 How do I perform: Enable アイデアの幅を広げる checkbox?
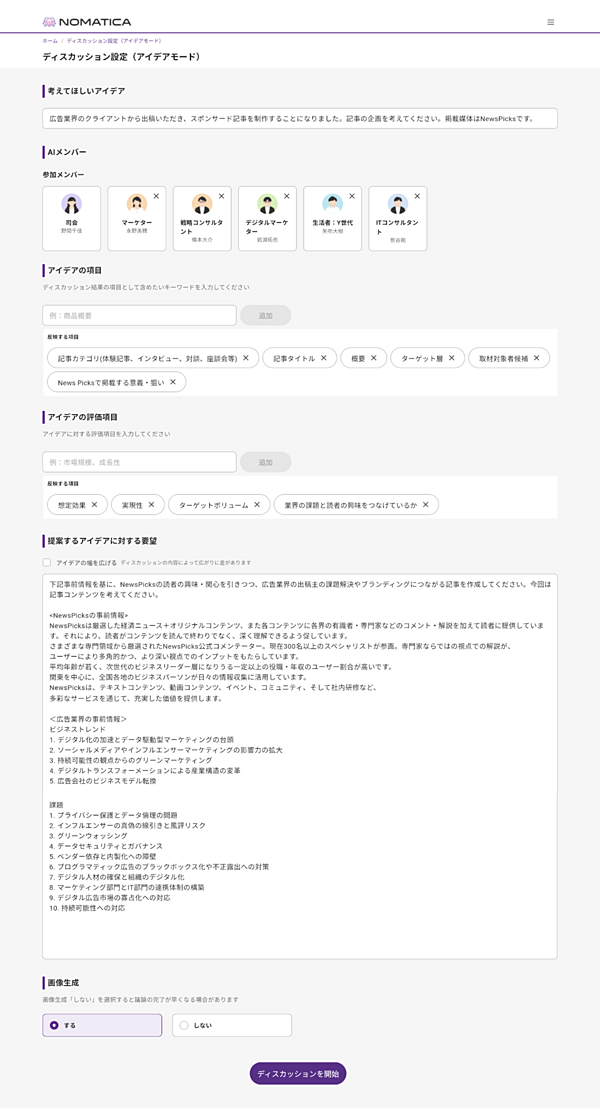[47, 562]
